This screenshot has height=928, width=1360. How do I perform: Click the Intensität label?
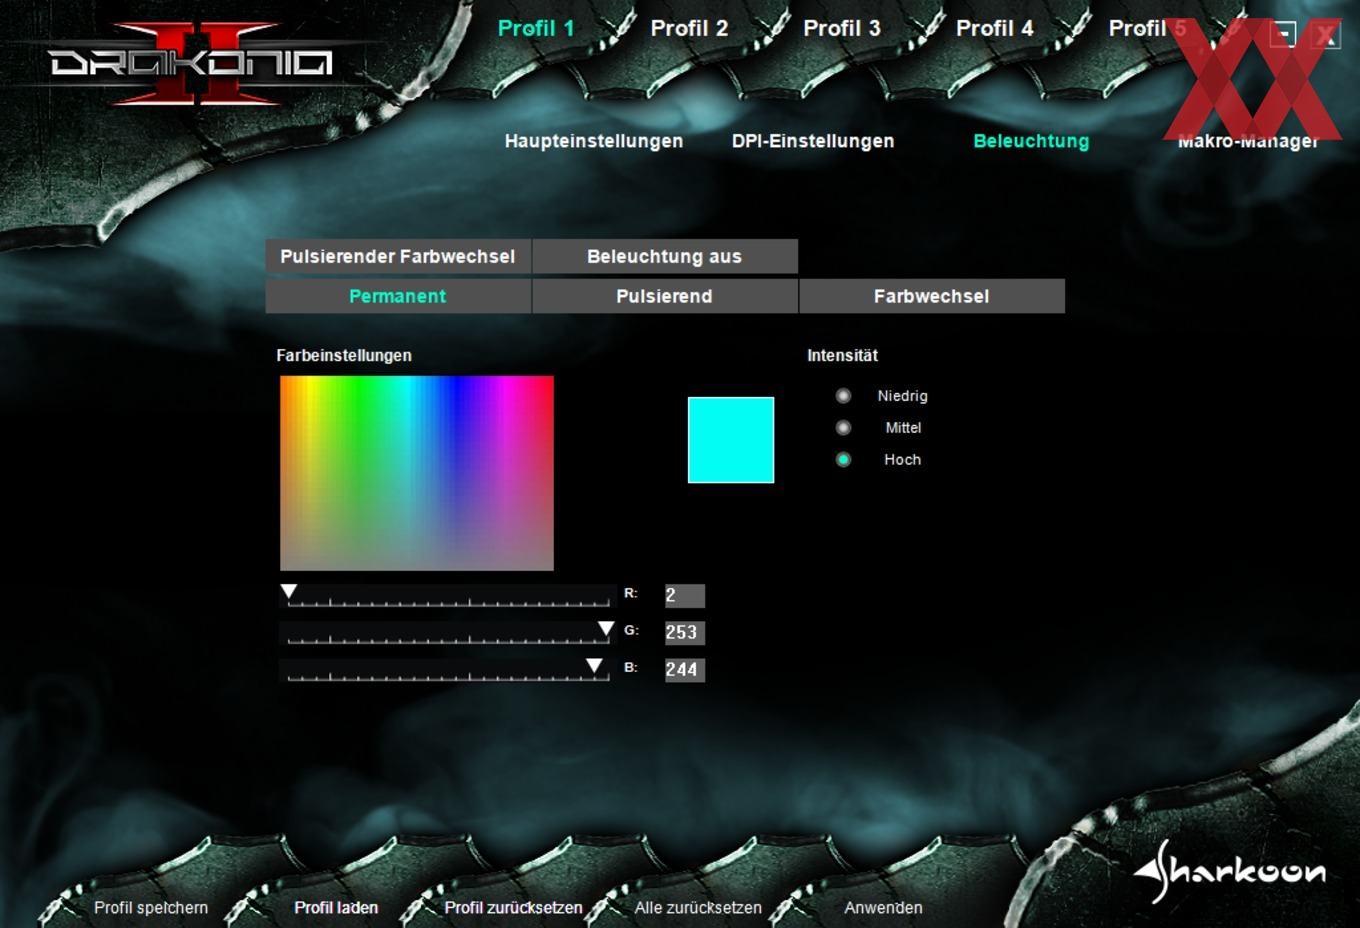click(843, 355)
